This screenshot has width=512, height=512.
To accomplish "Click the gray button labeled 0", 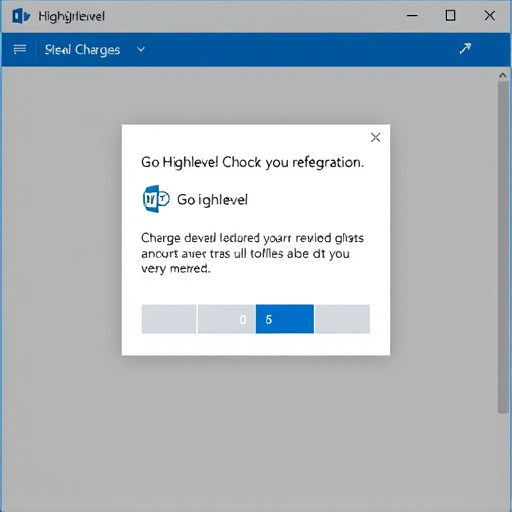I will pyautogui.click(x=227, y=319).
